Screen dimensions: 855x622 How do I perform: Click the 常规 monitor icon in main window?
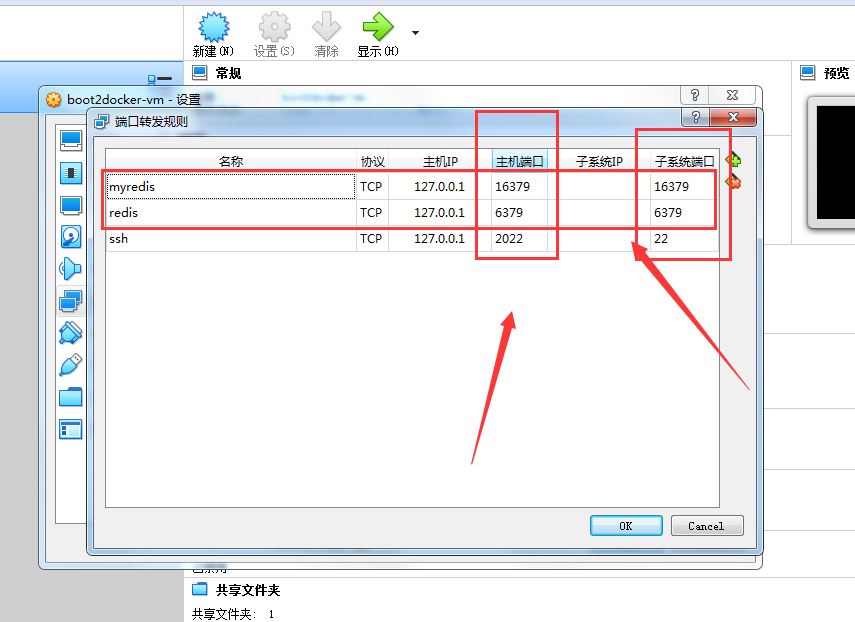point(200,73)
